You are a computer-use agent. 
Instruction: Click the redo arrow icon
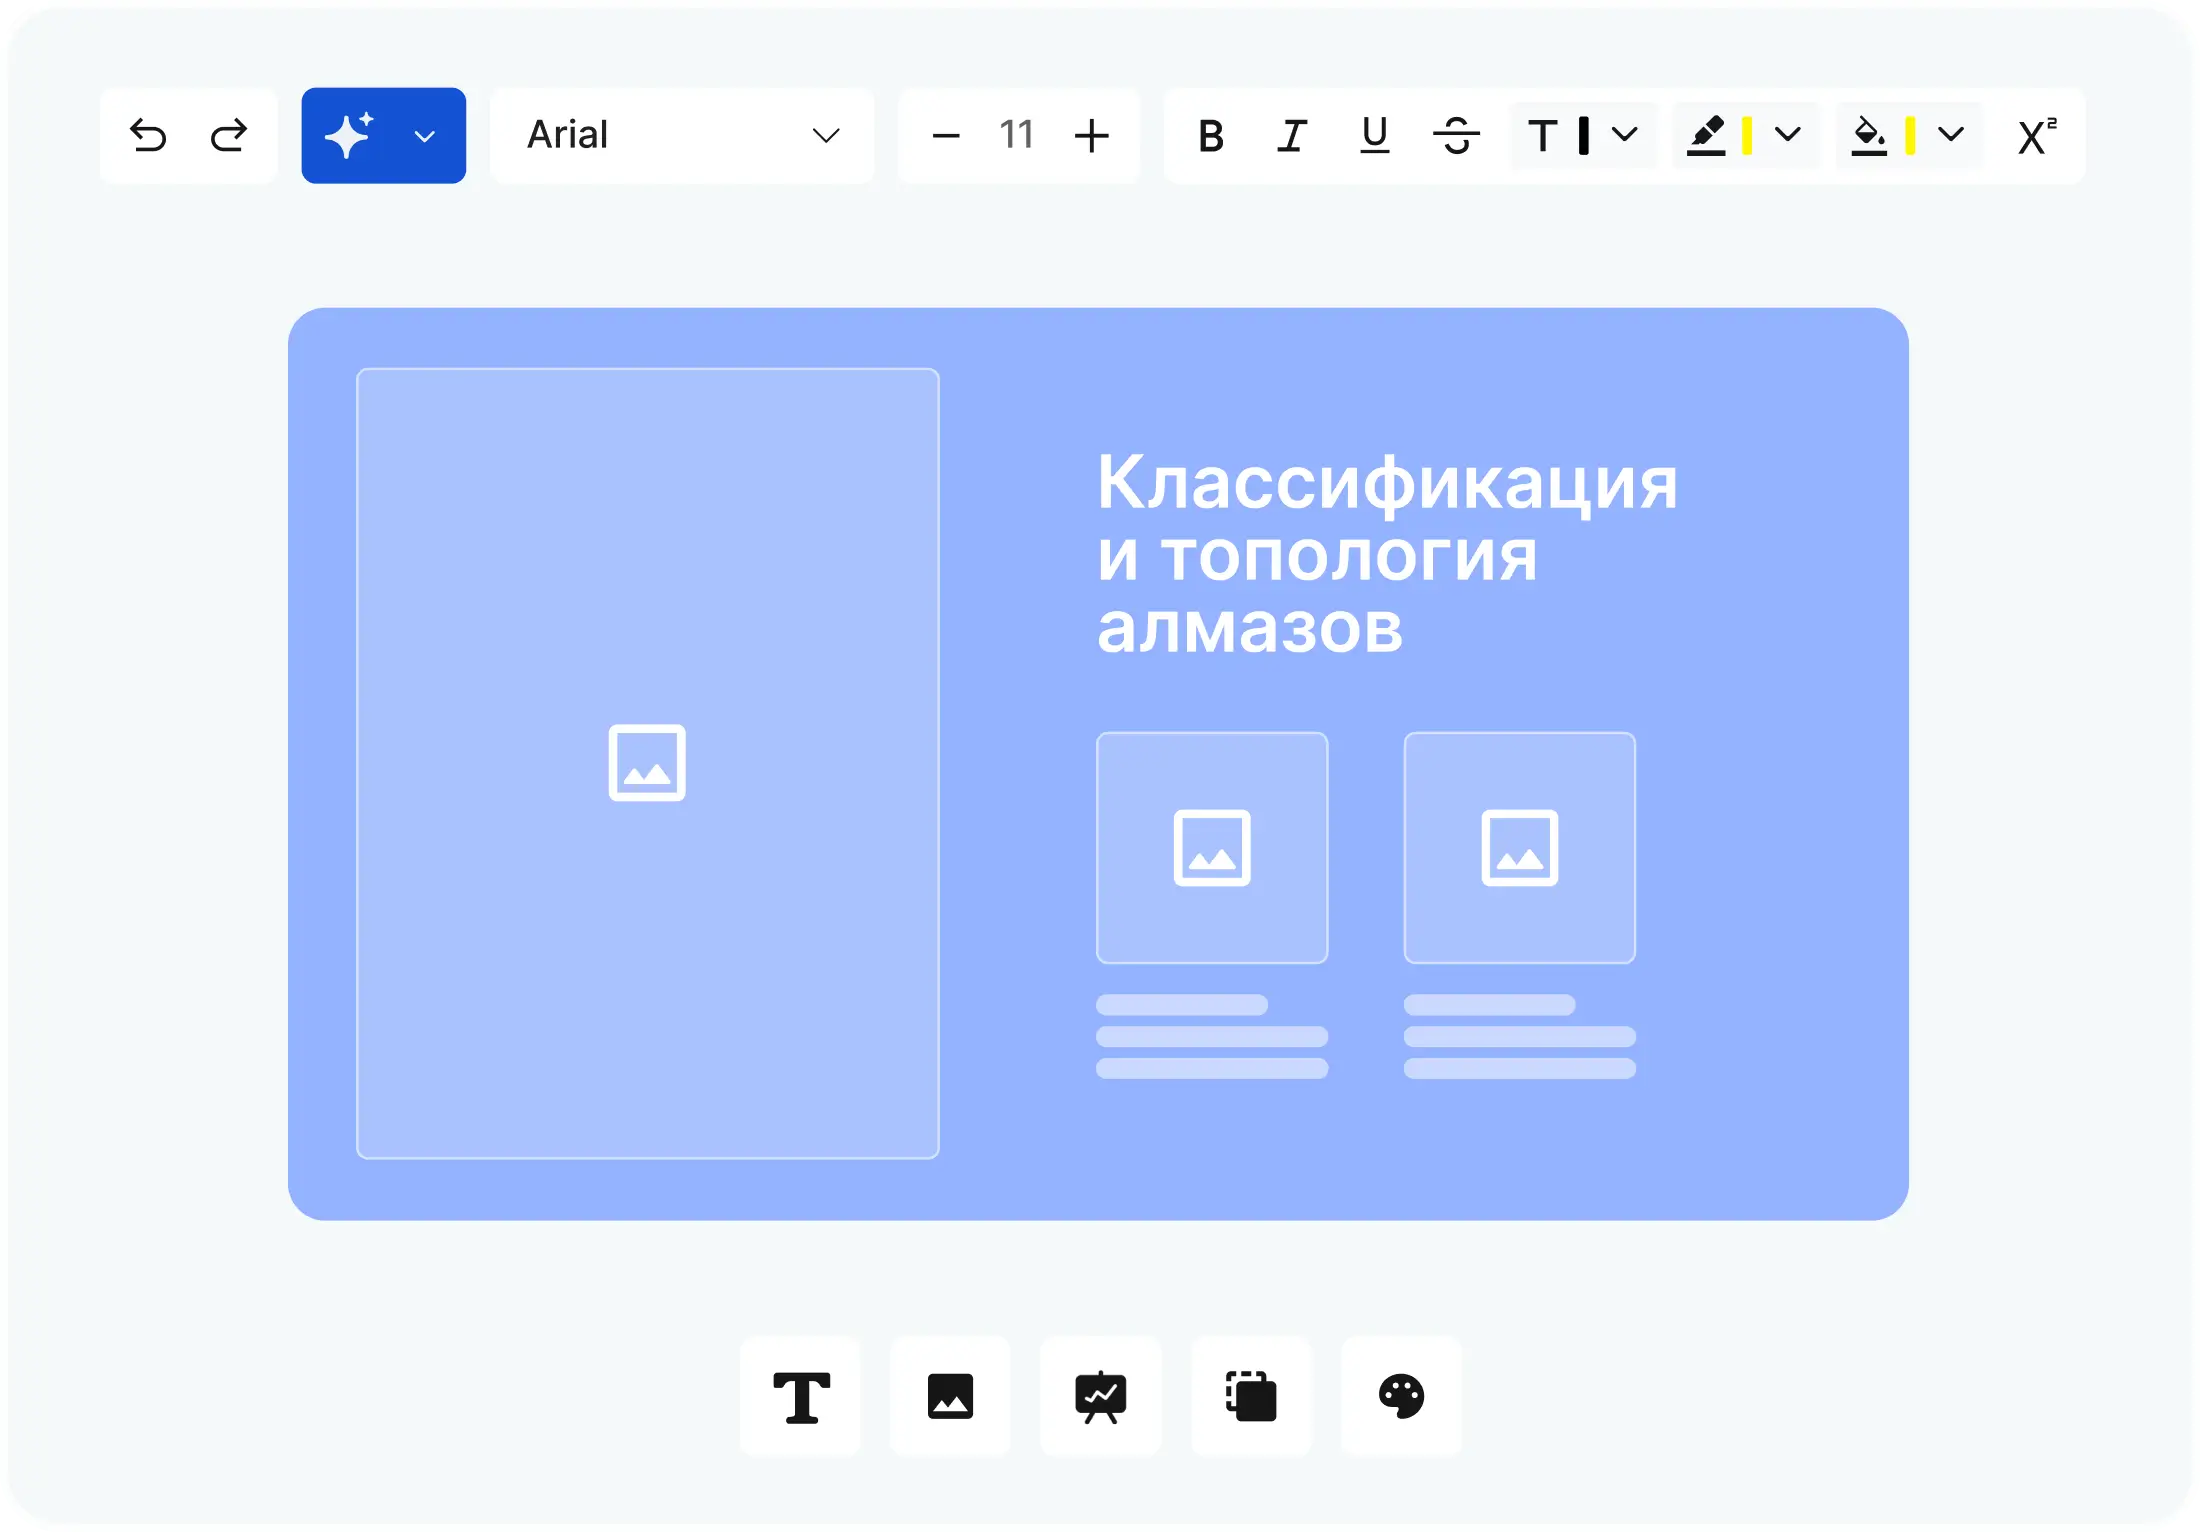[229, 135]
